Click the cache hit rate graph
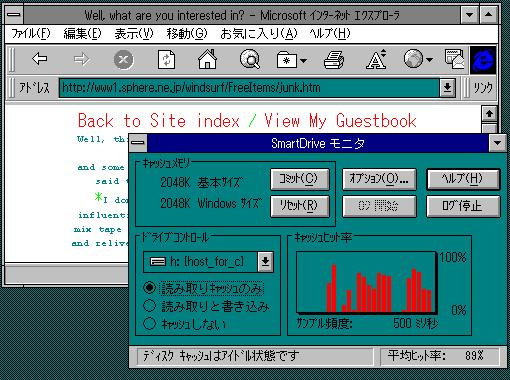 (366, 283)
